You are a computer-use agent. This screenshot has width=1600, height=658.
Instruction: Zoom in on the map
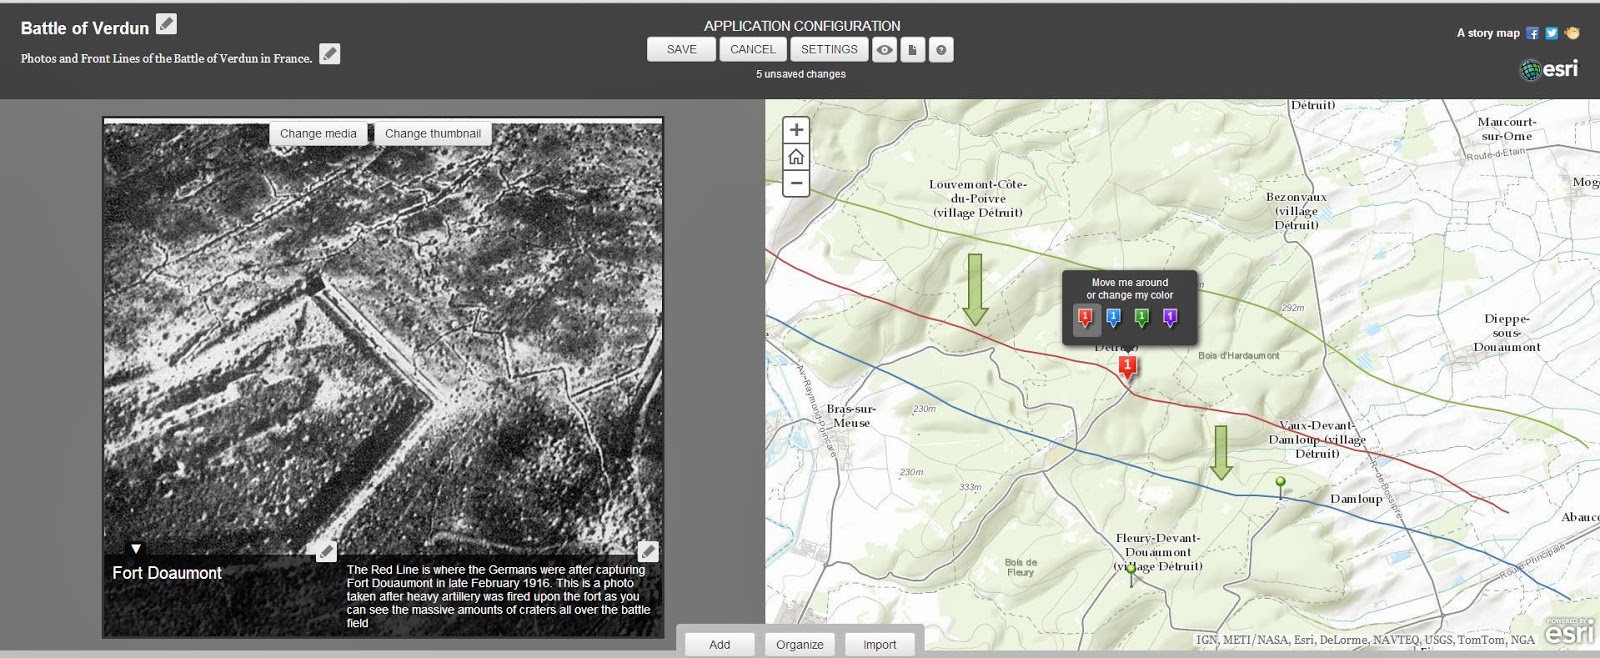(796, 130)
